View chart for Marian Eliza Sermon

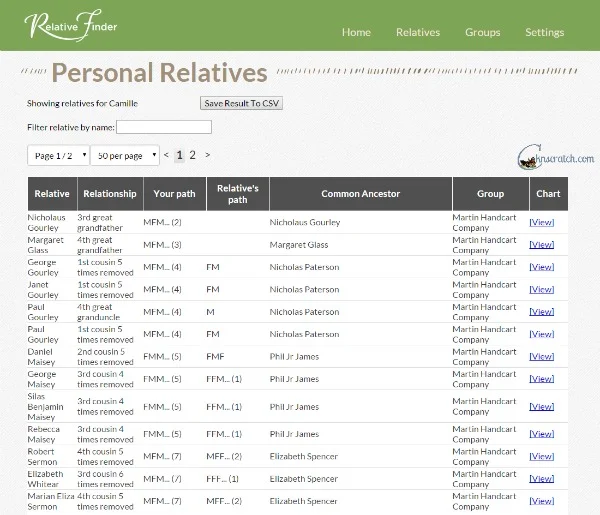pos(541,501)
